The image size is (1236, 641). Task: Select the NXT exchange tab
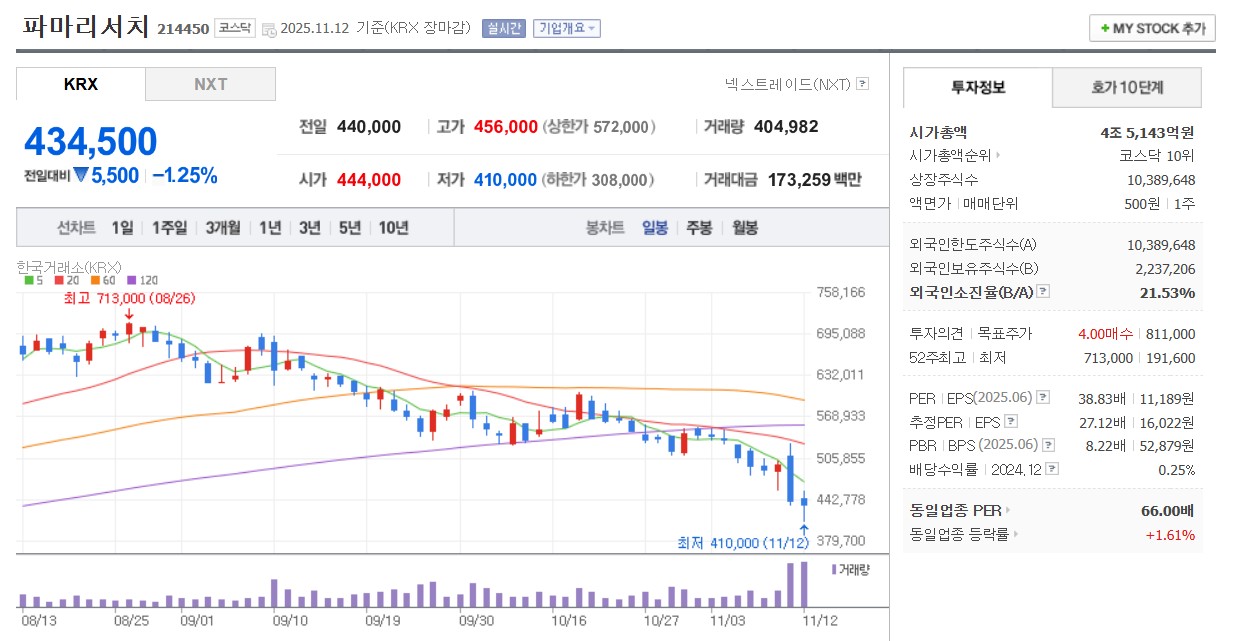coord(210,84)
